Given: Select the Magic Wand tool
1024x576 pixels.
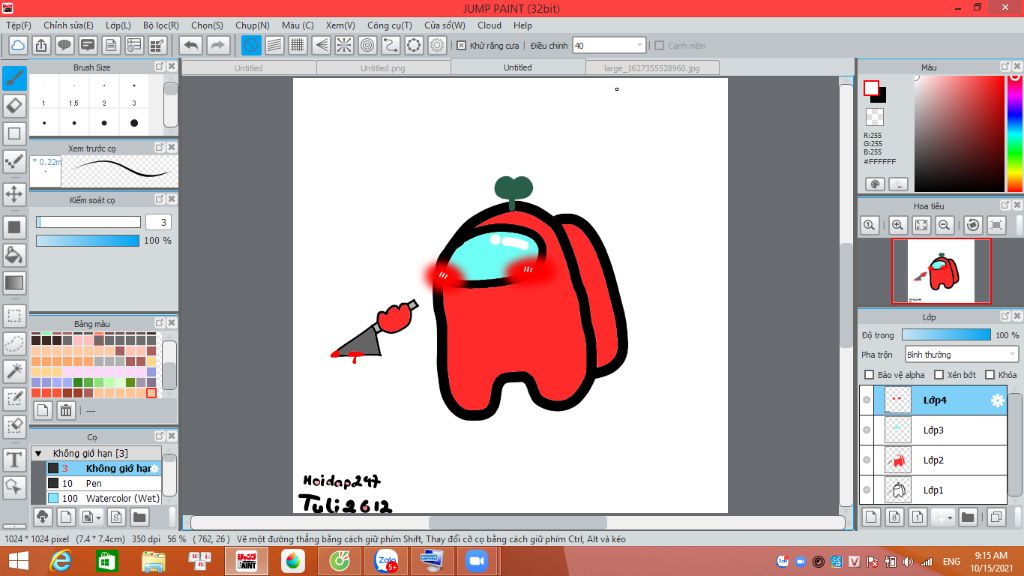Looking at the screenshot, I should point(14,371).
